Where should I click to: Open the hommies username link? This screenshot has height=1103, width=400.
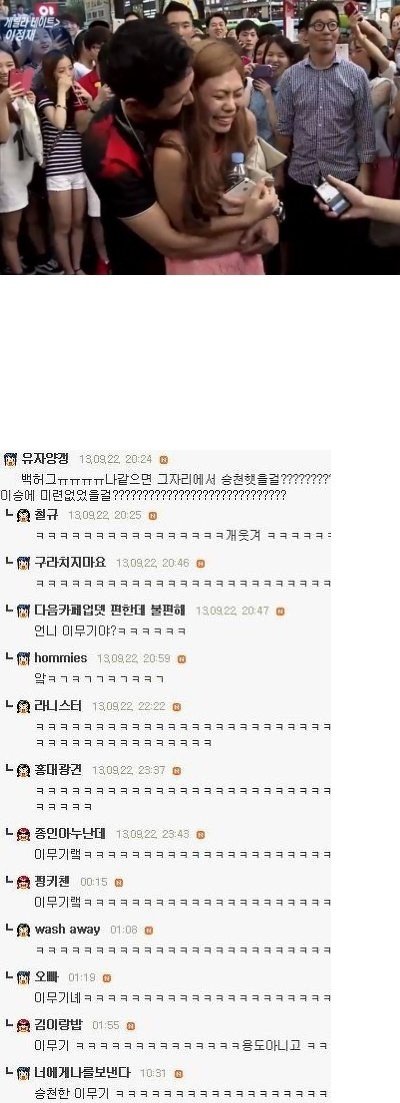click(x=61, y=658)
